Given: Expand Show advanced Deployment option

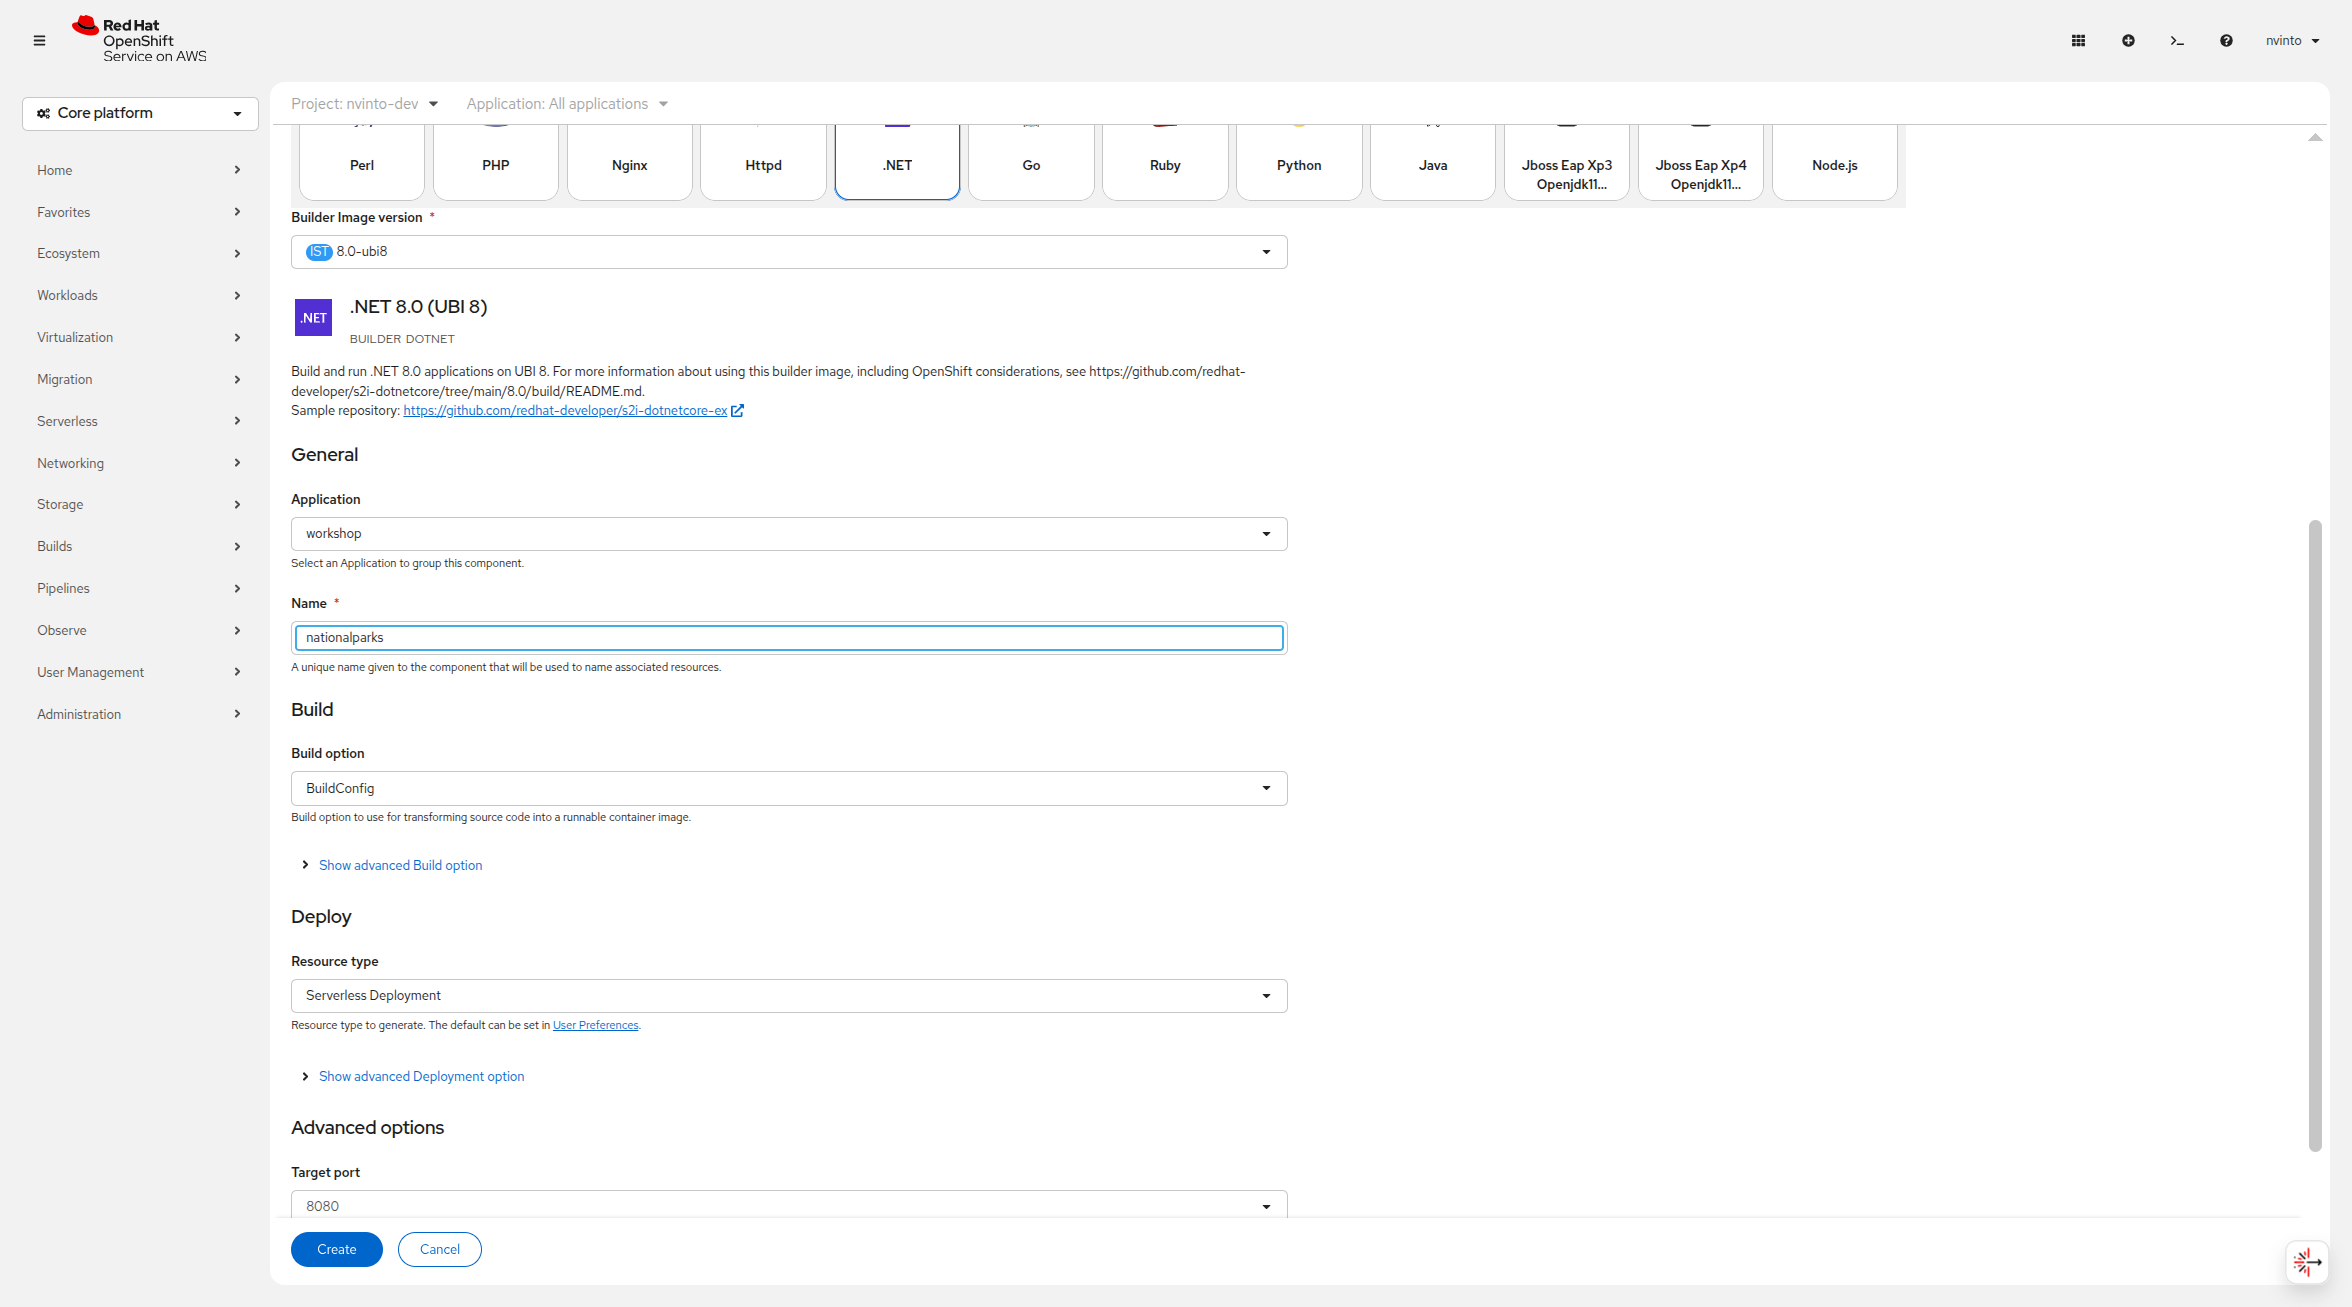Looking at the screenshot, I should tap(413, 1076).
